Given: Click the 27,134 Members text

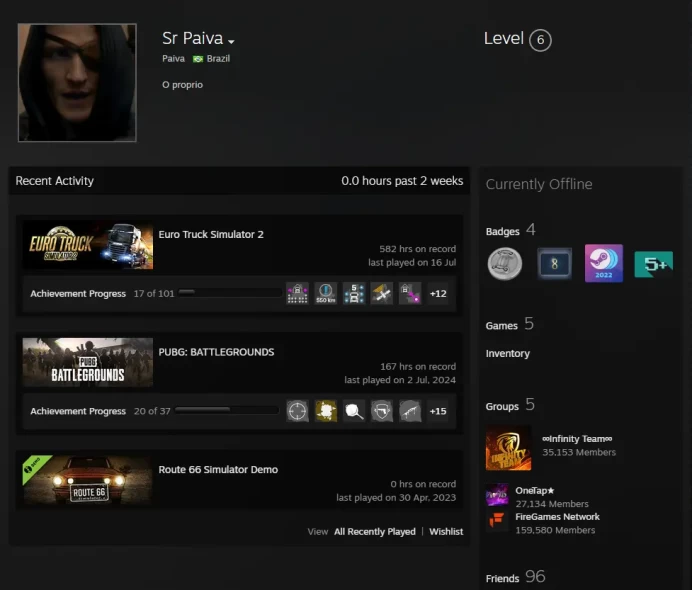Looking at the screenshot, I should [x=552, y=504].
